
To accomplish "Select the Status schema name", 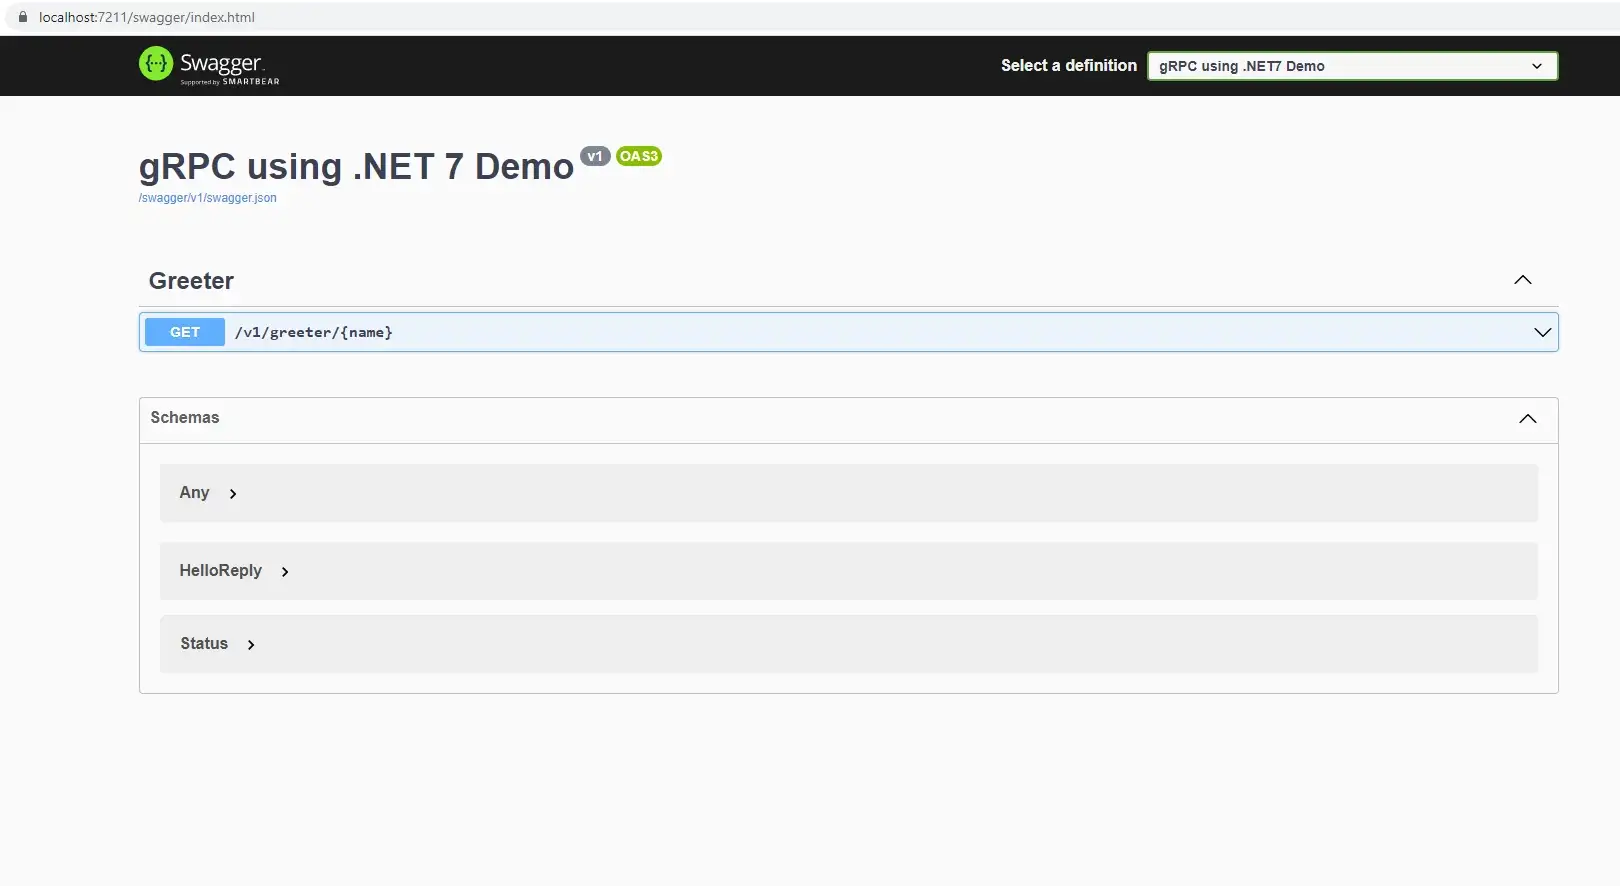I will click(x=204, y=644).
